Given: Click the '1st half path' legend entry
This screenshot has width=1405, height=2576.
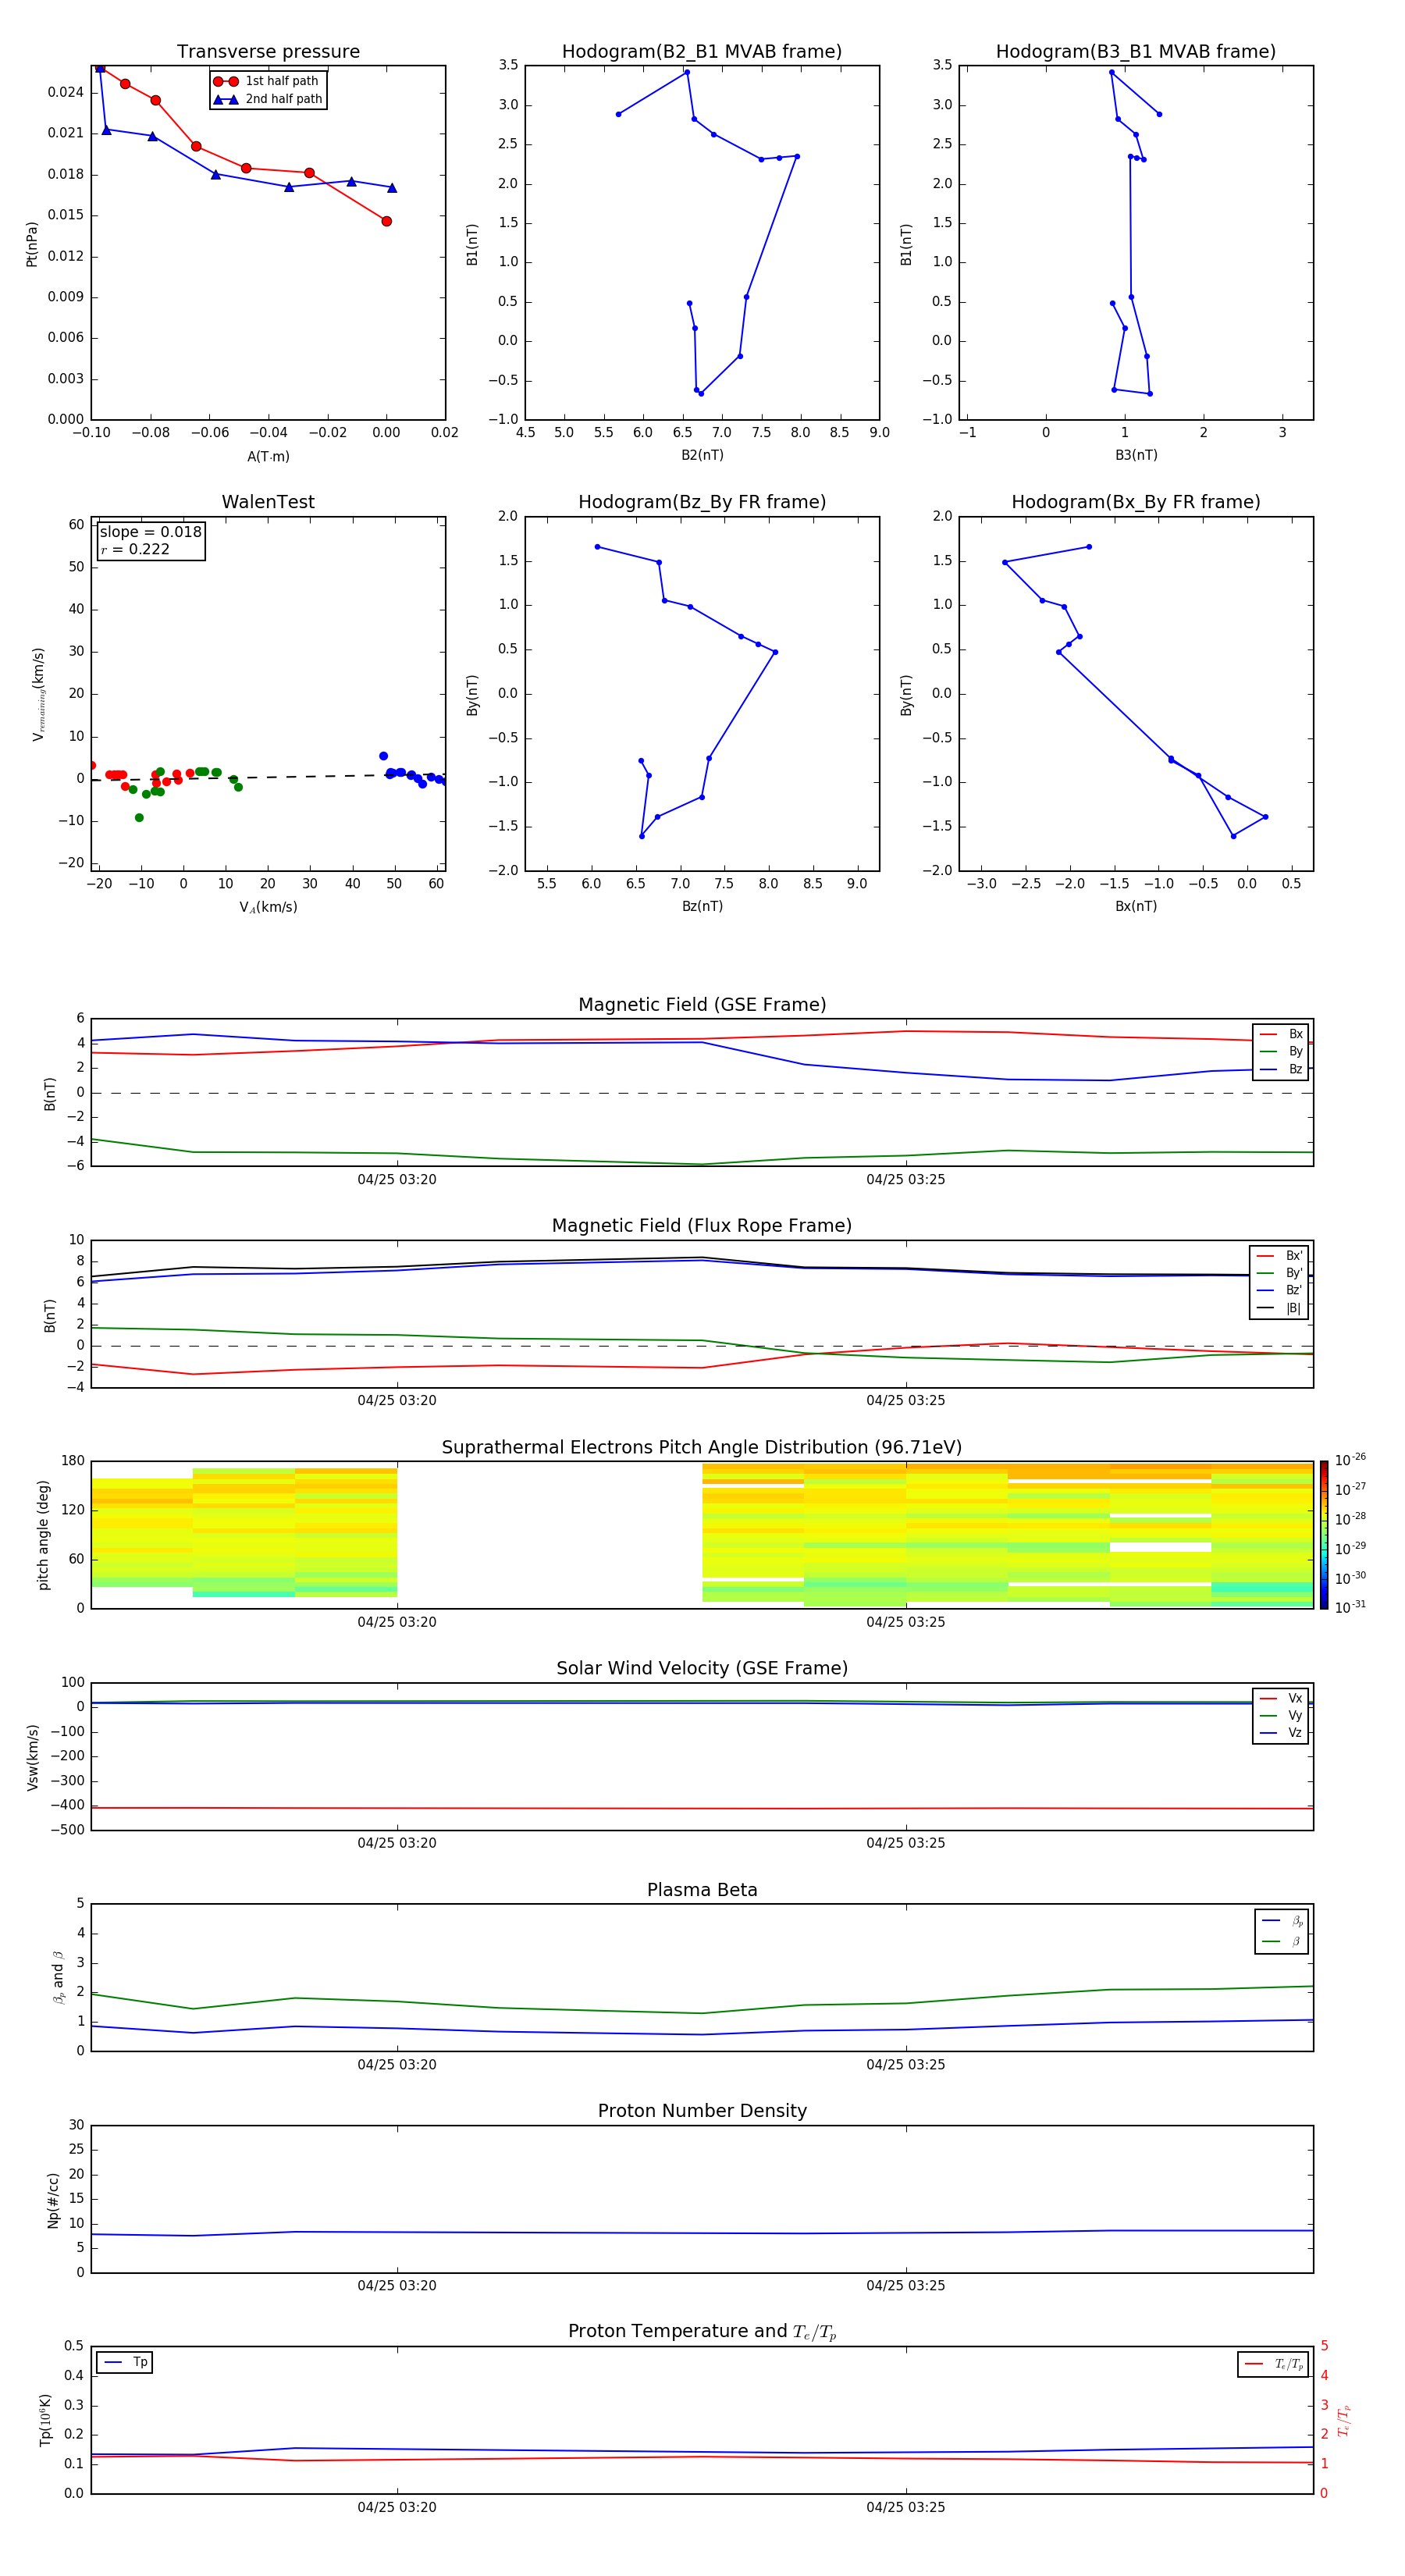Looking at the screenshot, I should 267,81.
